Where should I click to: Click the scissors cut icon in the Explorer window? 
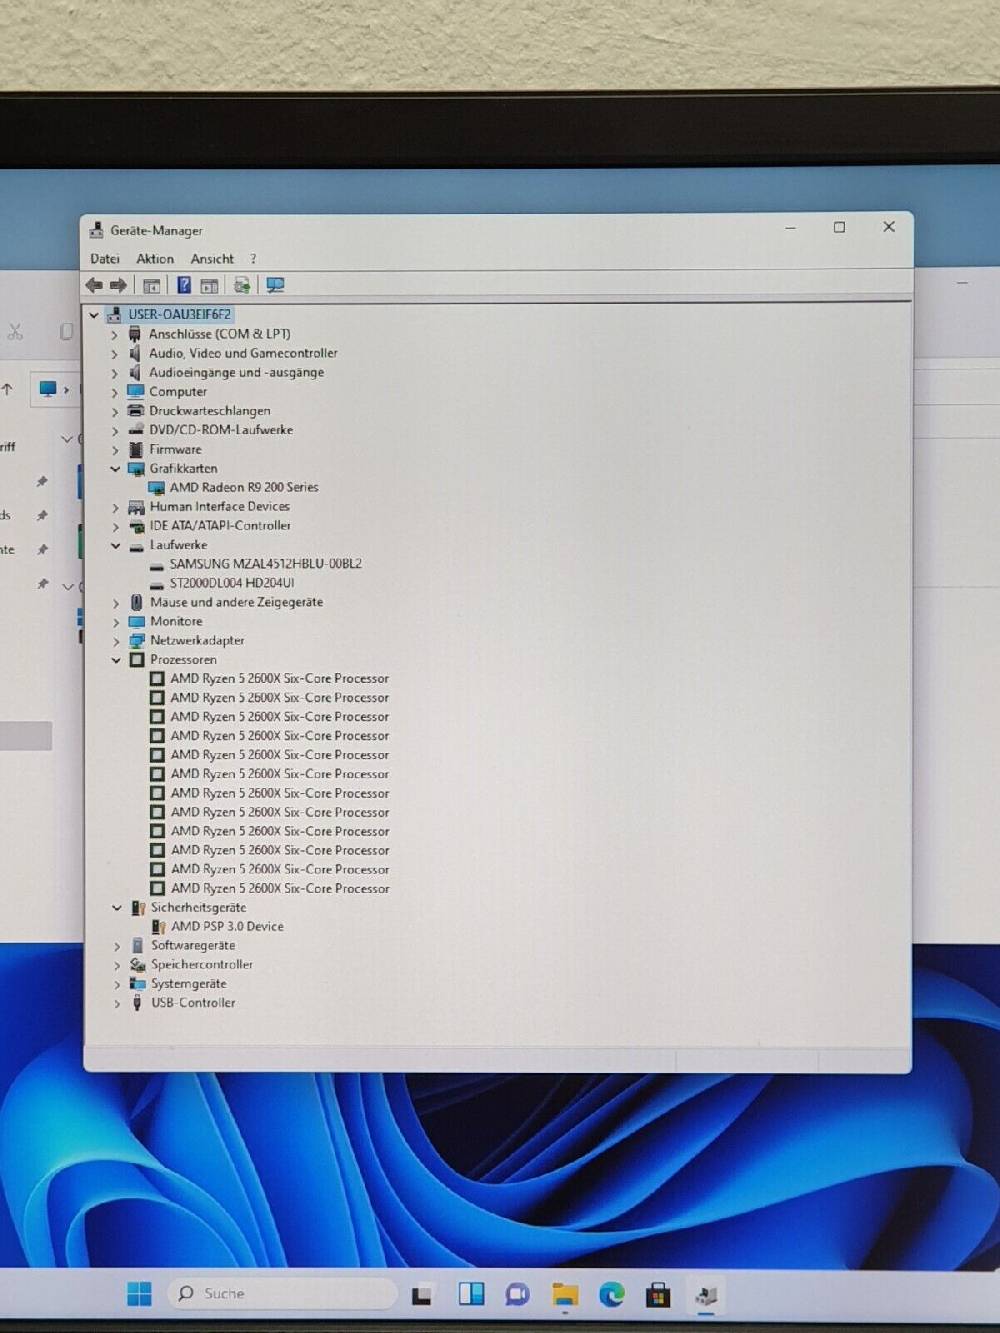pyautogui.click(x=16, y=332)
